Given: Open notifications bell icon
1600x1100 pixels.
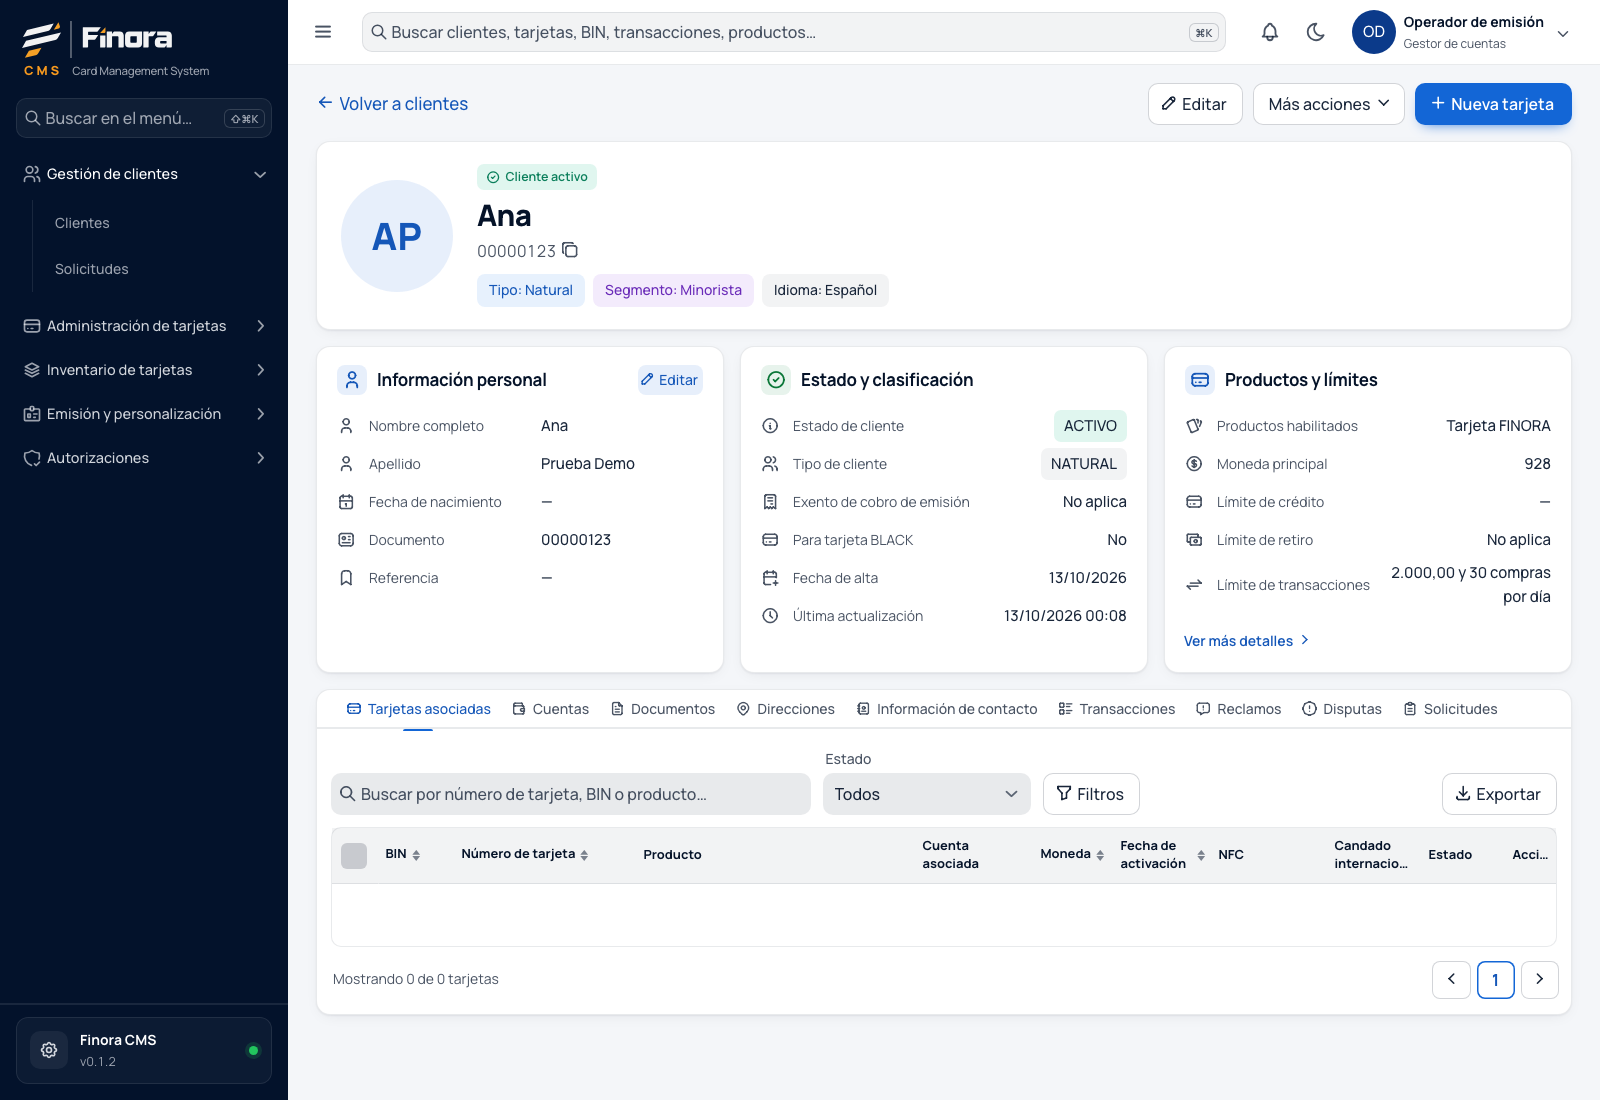Looking at the screenshot, I should point(1270,32).
